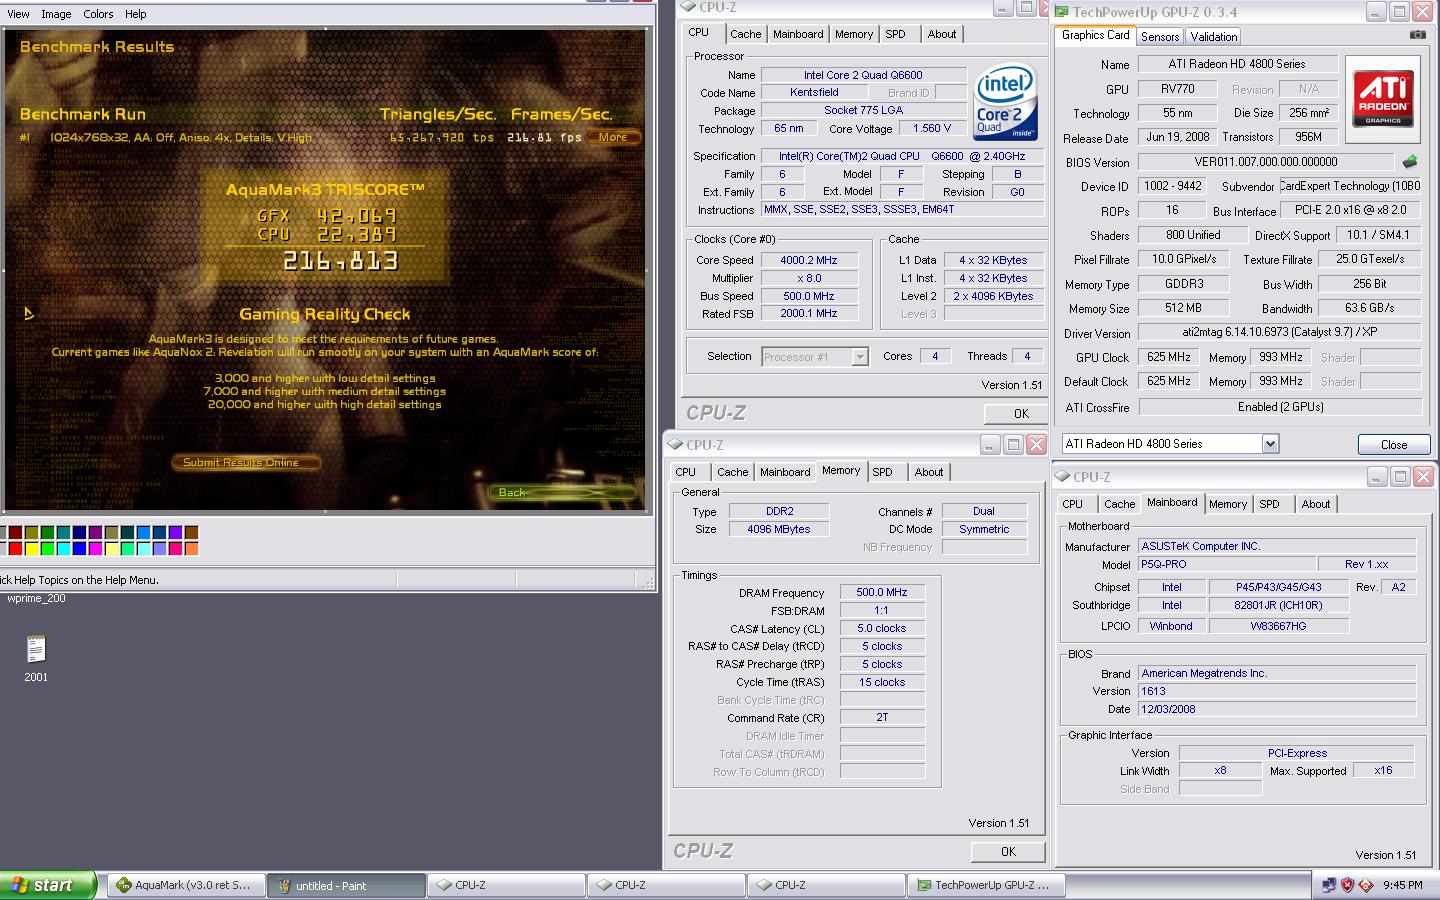
Task: Pick the magenta color in Paint palette
Action: [x=95, y=548]
